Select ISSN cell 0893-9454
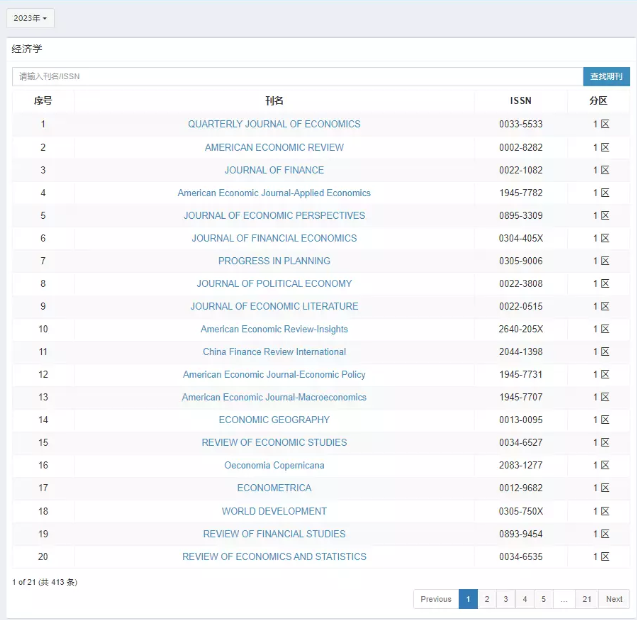637x620 pixels. pos(520,534)
